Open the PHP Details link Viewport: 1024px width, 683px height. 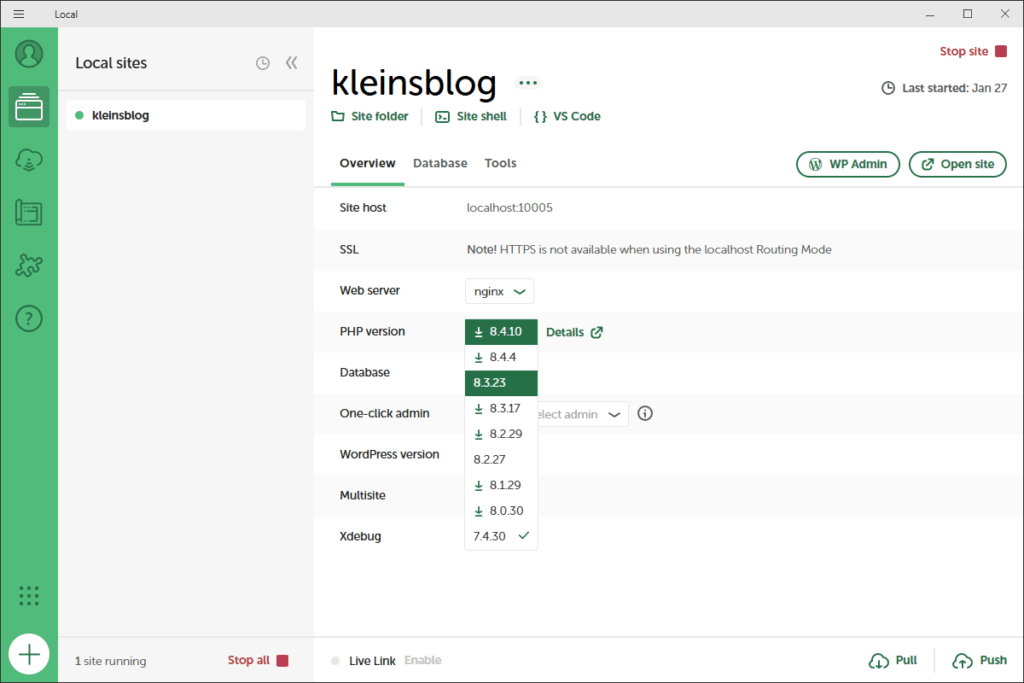(x=574, y=332)
